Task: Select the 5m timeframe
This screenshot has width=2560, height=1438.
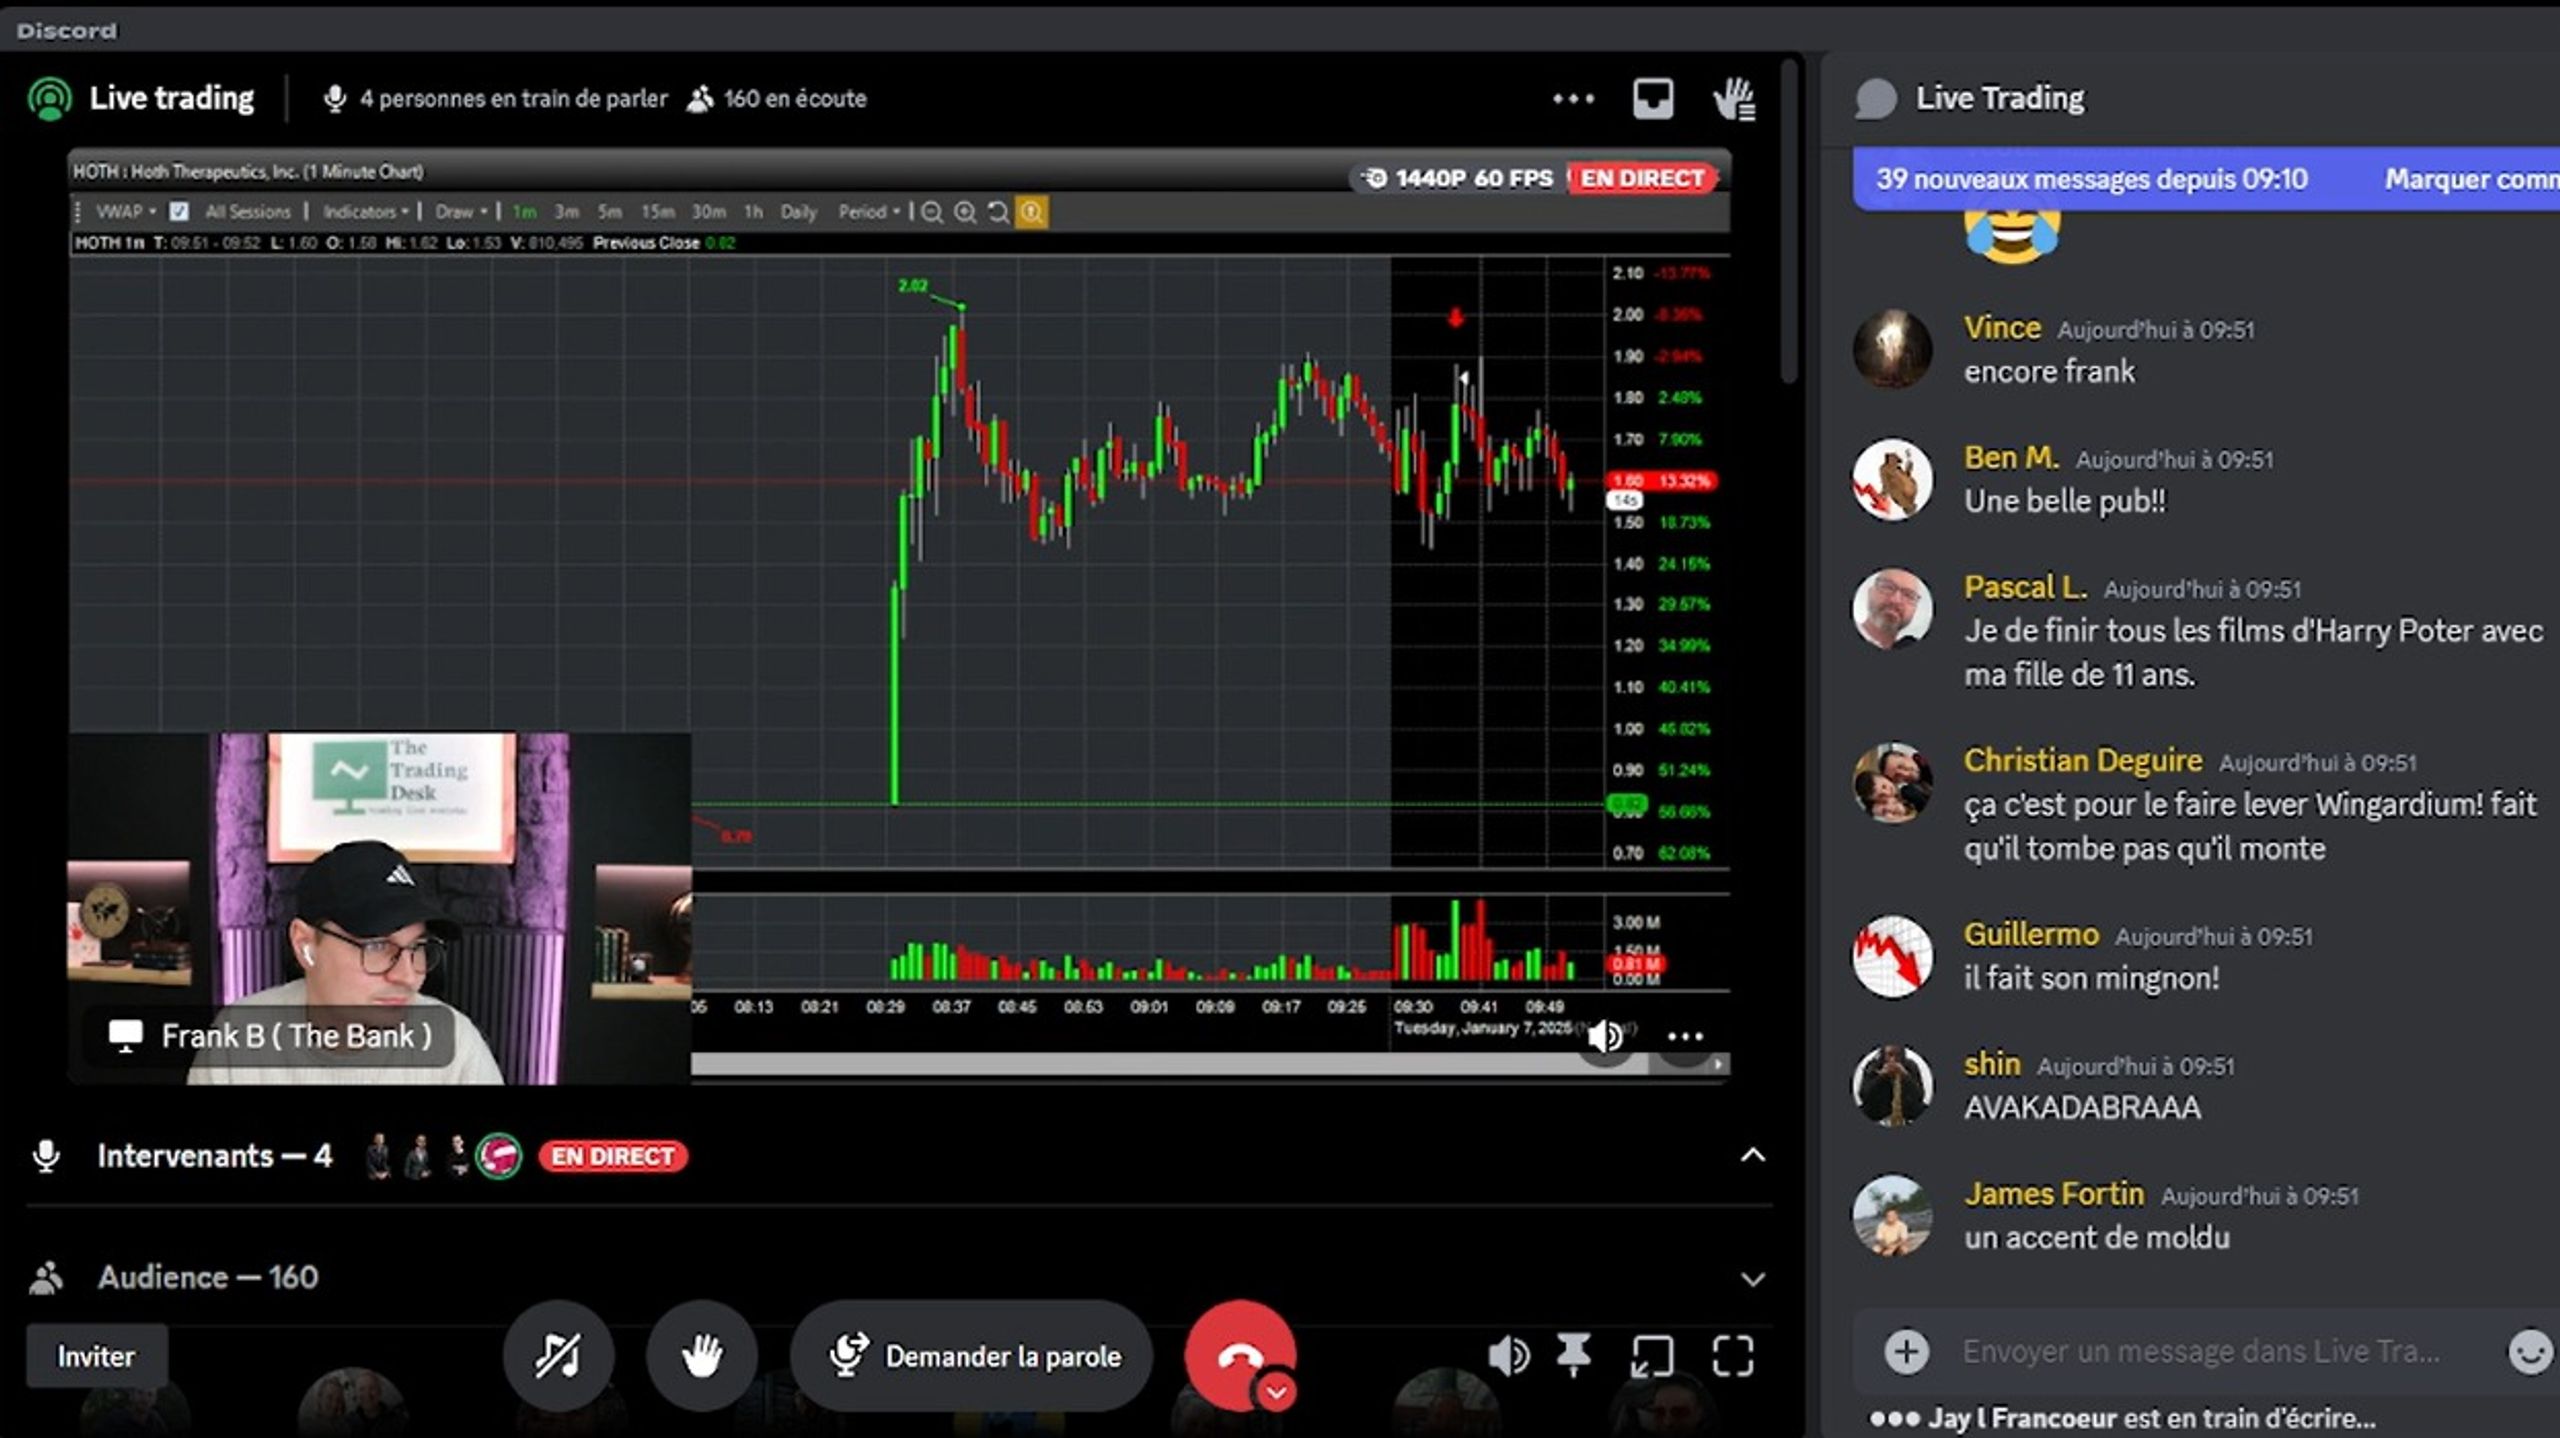Action: [x=609, y=212]
